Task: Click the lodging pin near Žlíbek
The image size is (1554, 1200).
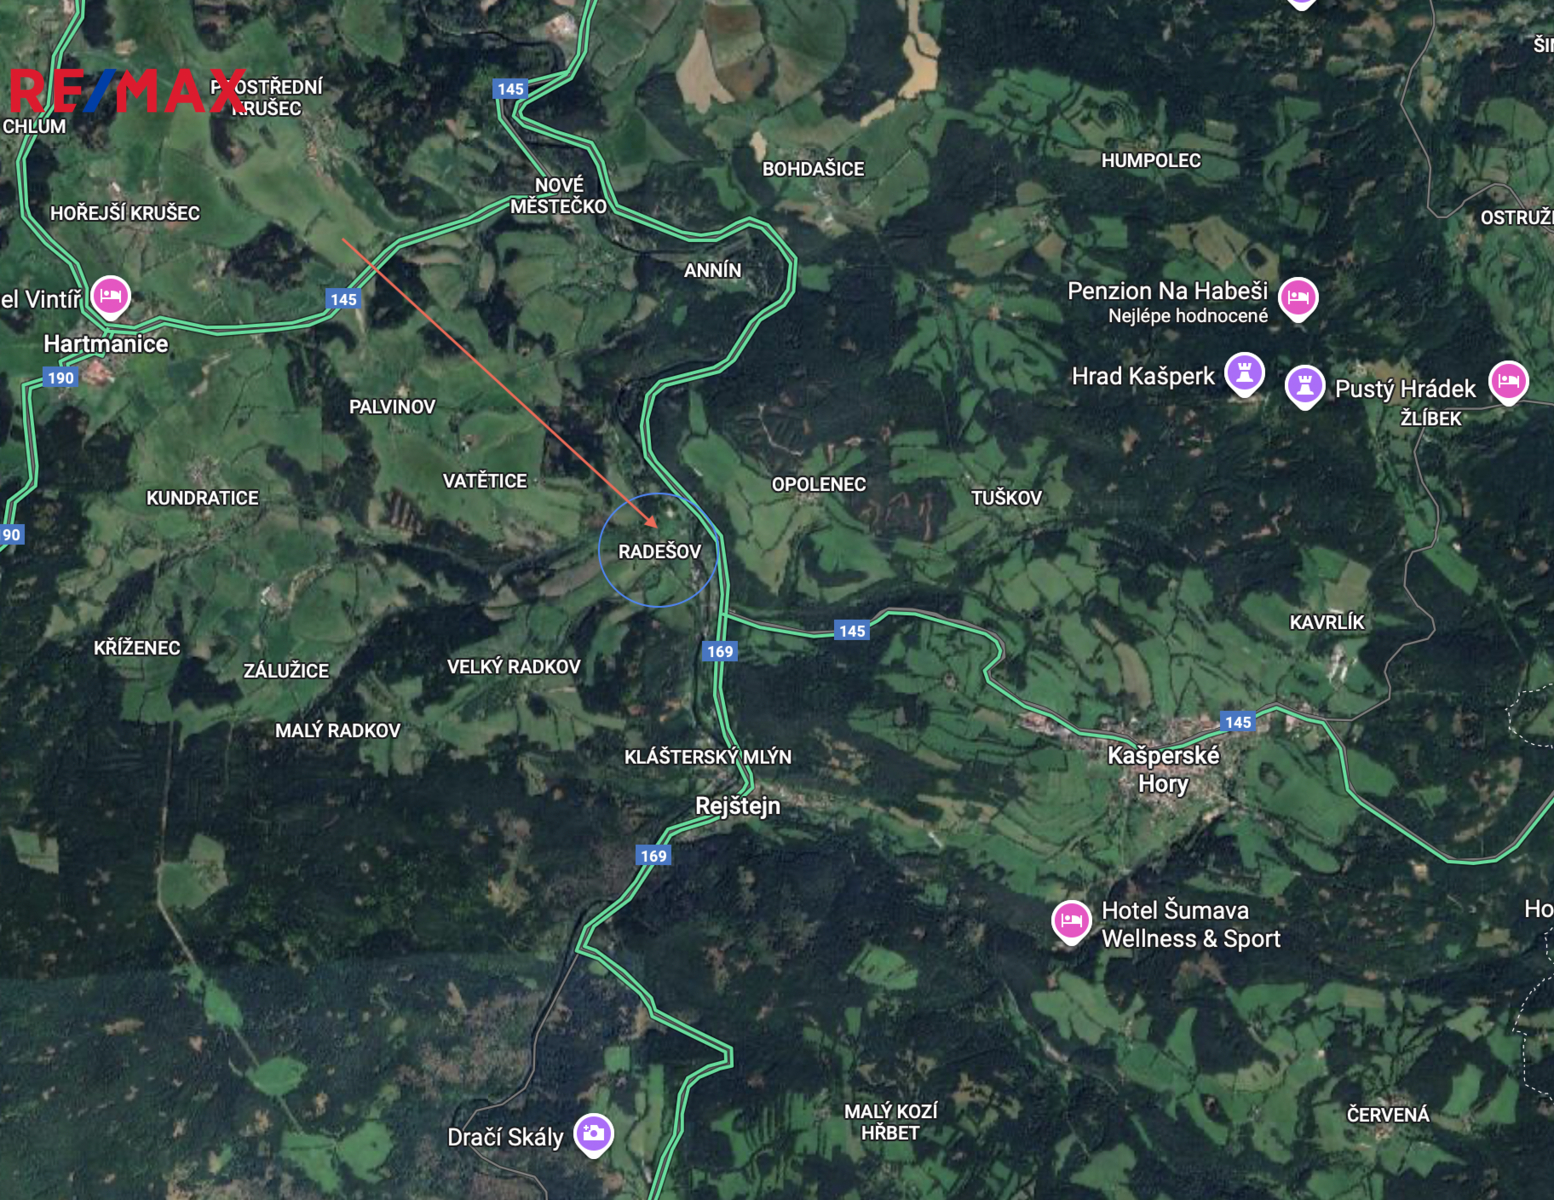Action: 1508,381
